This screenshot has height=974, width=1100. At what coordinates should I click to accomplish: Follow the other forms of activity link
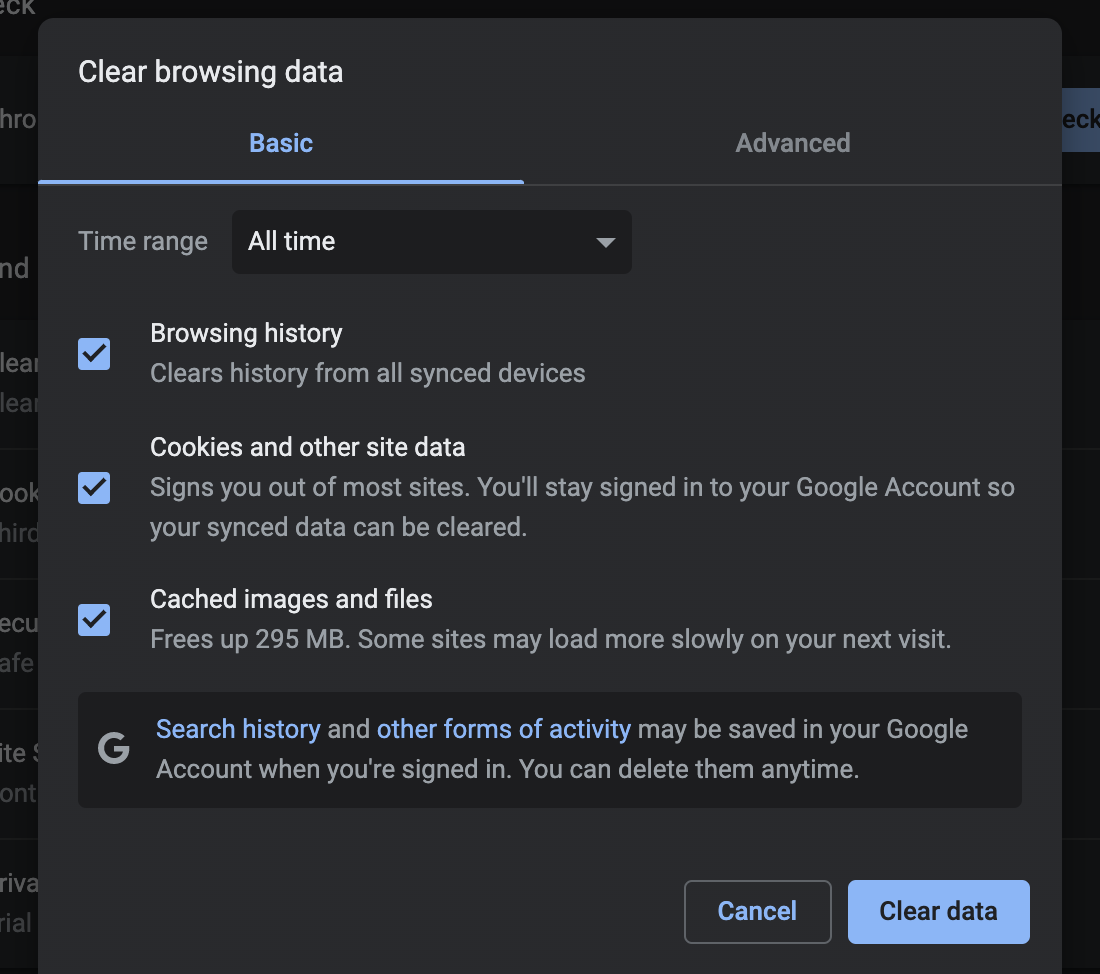pyautogui.click(x=503, y=729)
